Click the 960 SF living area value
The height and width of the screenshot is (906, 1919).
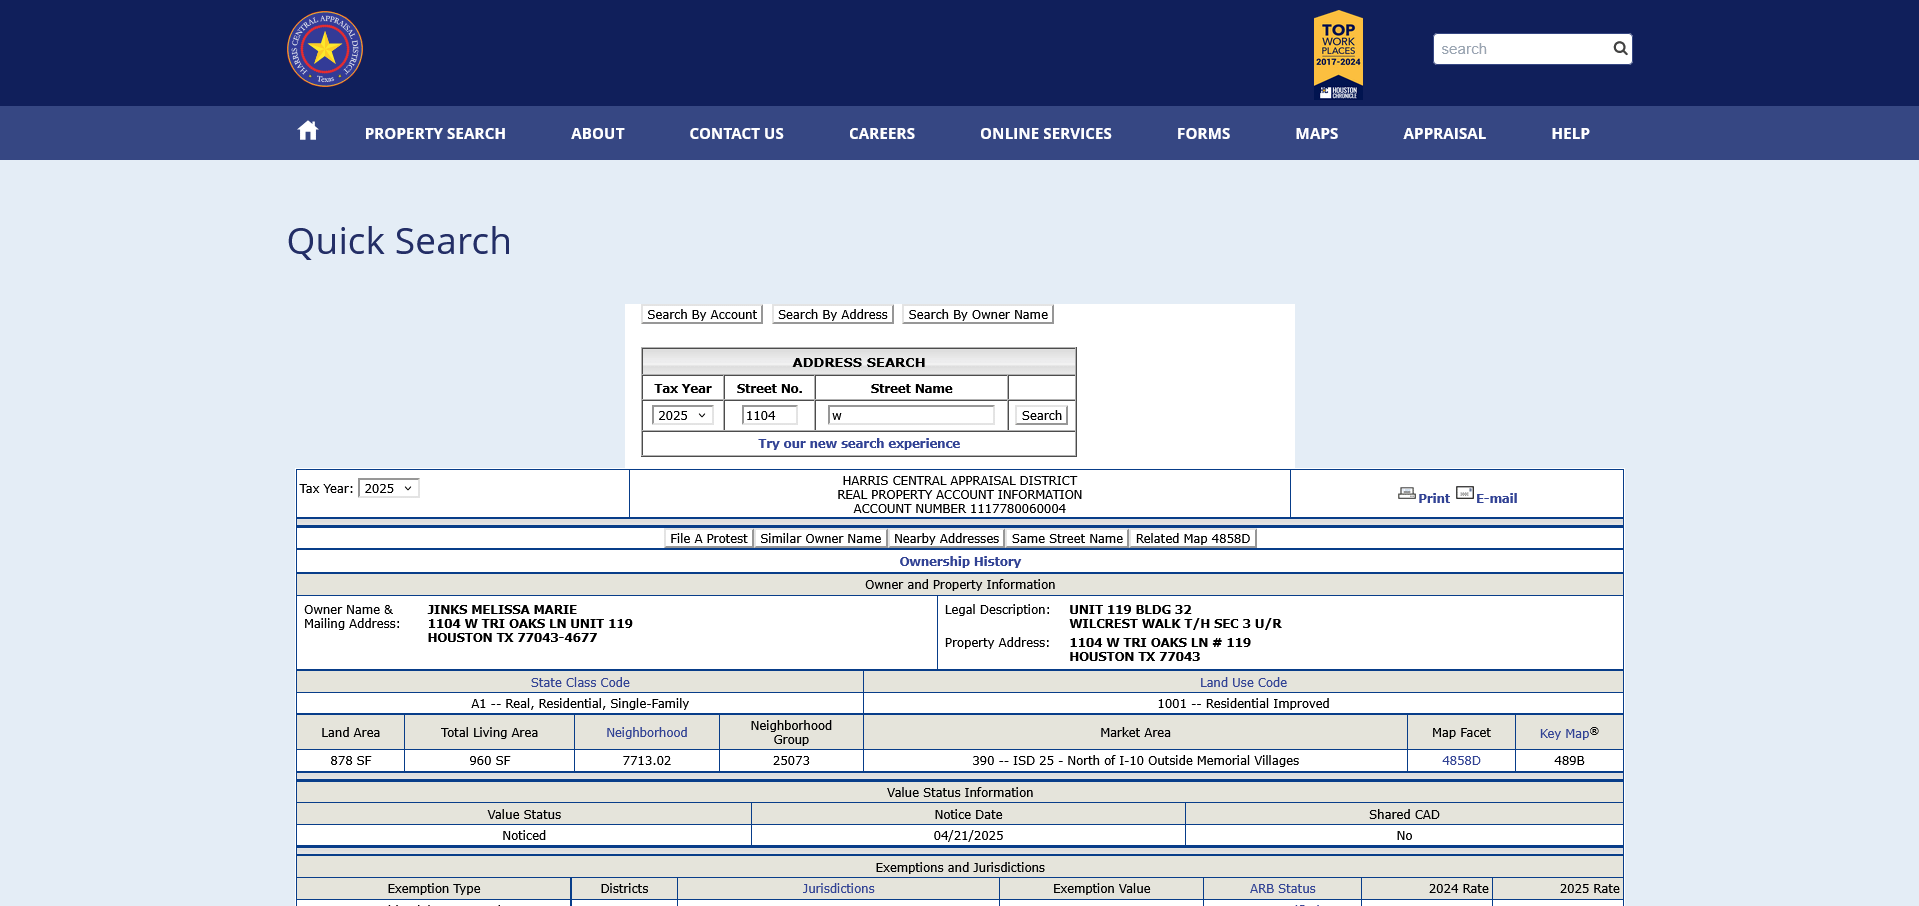click(x=489, y=760)
